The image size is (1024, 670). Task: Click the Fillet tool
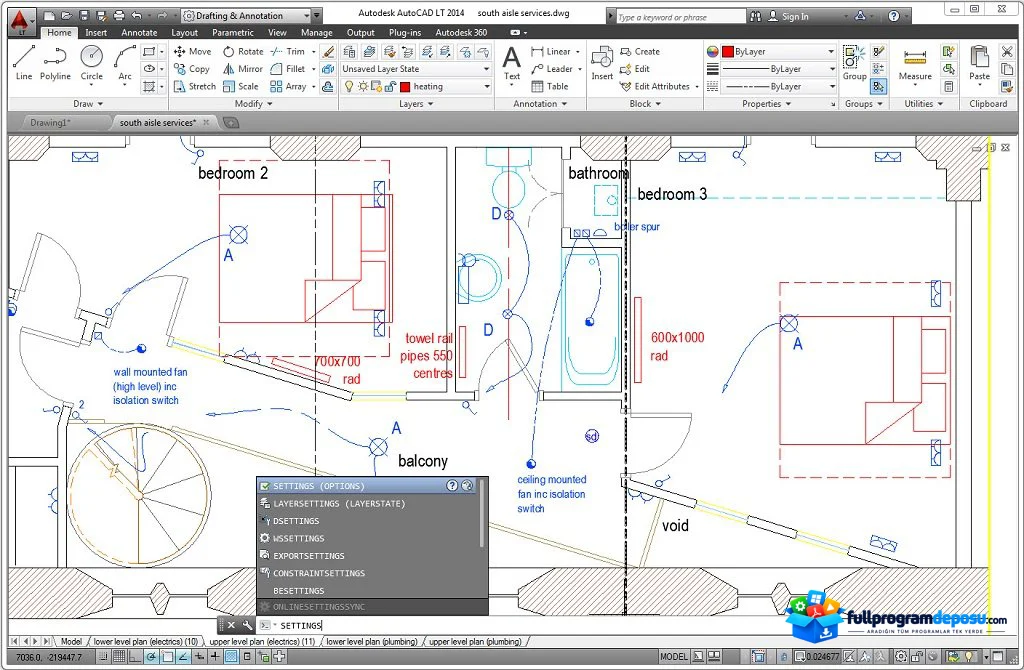288,69
